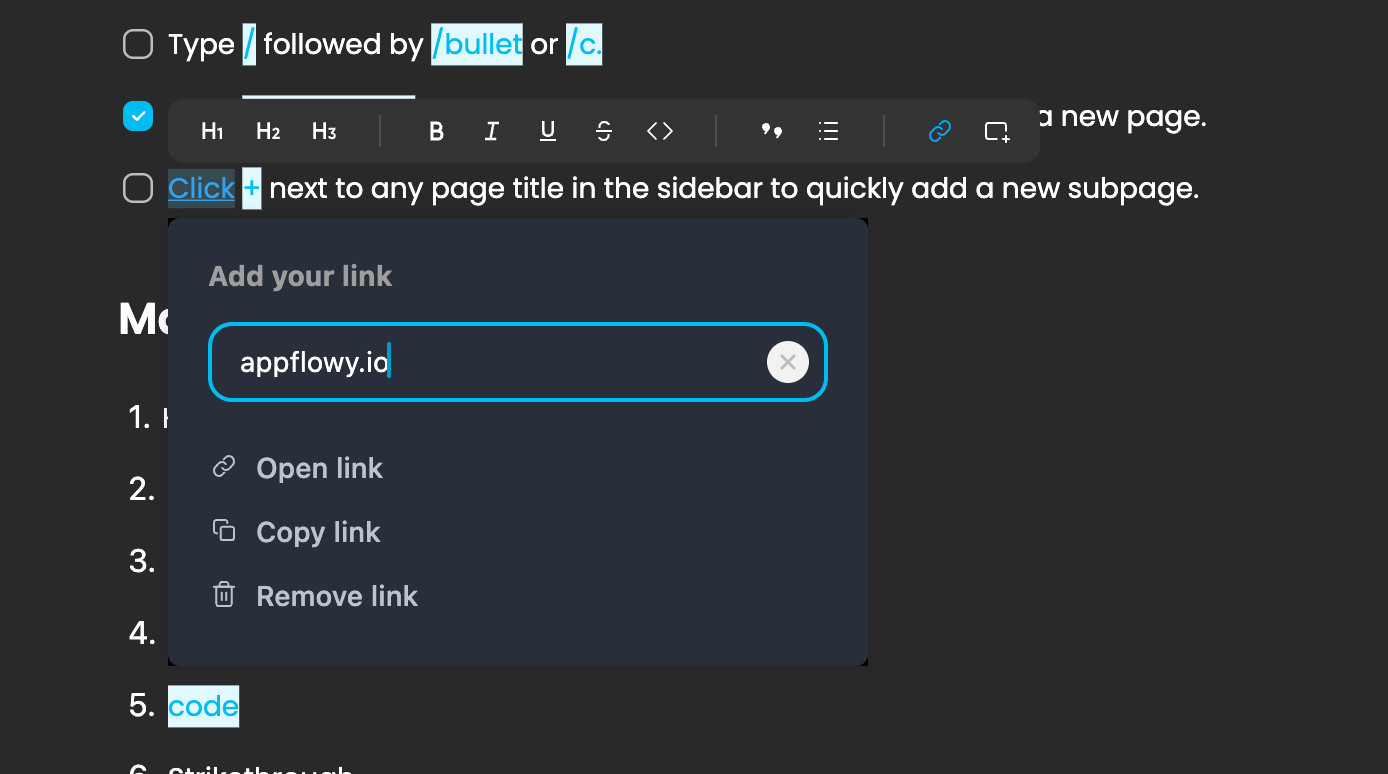Toggle bold formatting
This screenshot has width=1388, height=774.
point(436,131)
